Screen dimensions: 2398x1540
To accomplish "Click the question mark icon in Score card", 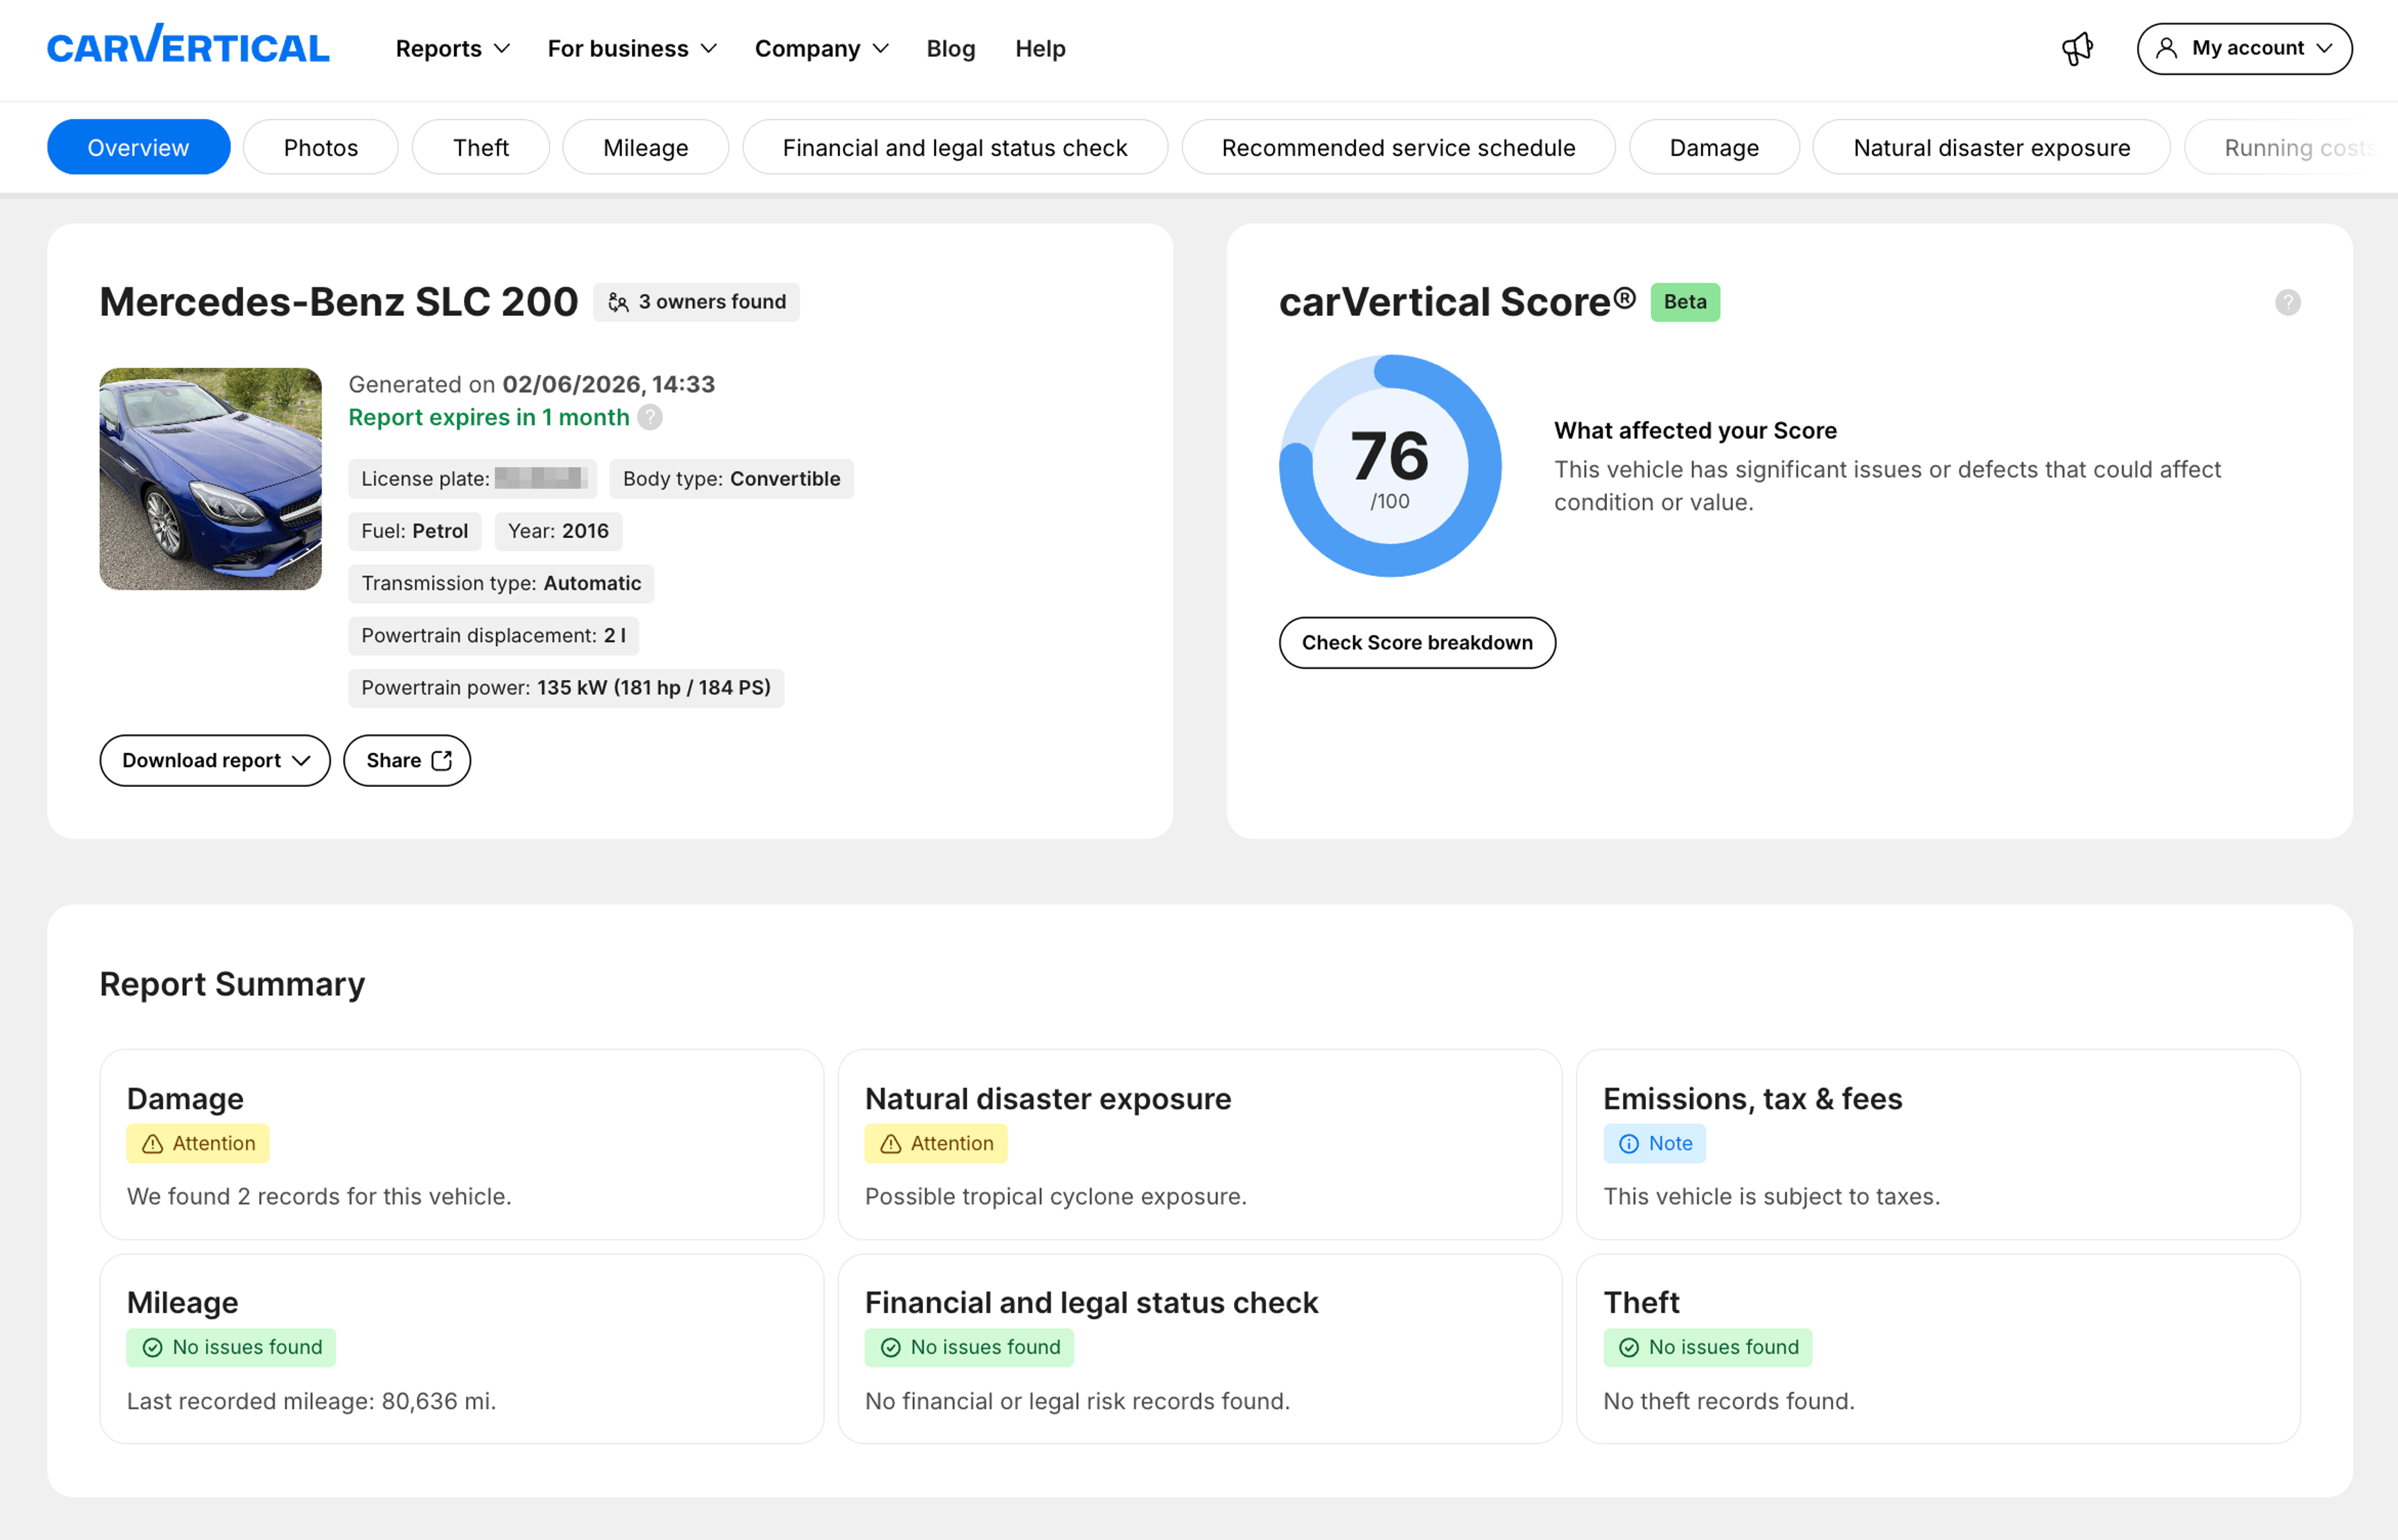I will [2287, 302].
